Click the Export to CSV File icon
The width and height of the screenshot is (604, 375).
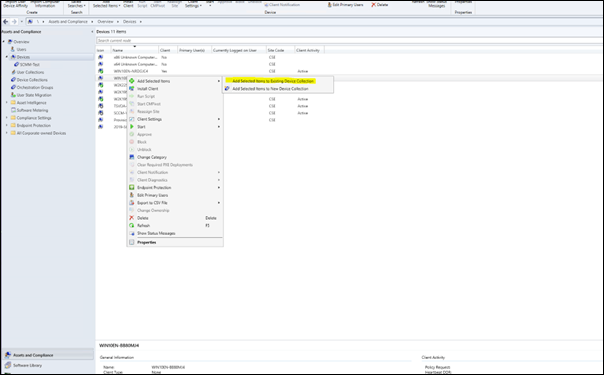(132, 203)
